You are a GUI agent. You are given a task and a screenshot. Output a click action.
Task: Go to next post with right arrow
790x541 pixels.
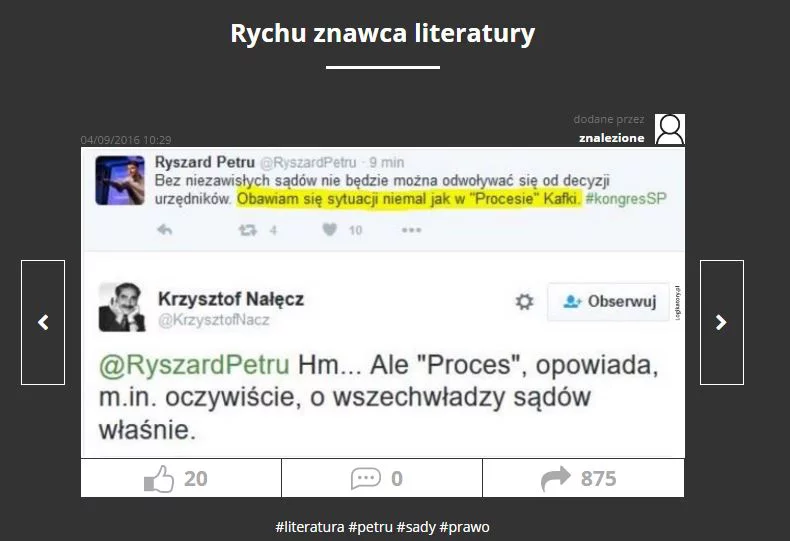721,322
